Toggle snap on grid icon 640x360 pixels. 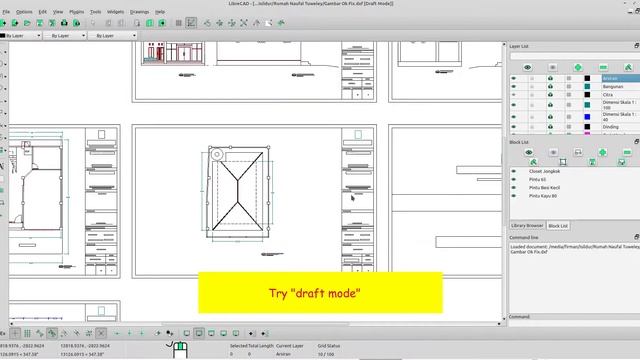[x=27, y=333]
